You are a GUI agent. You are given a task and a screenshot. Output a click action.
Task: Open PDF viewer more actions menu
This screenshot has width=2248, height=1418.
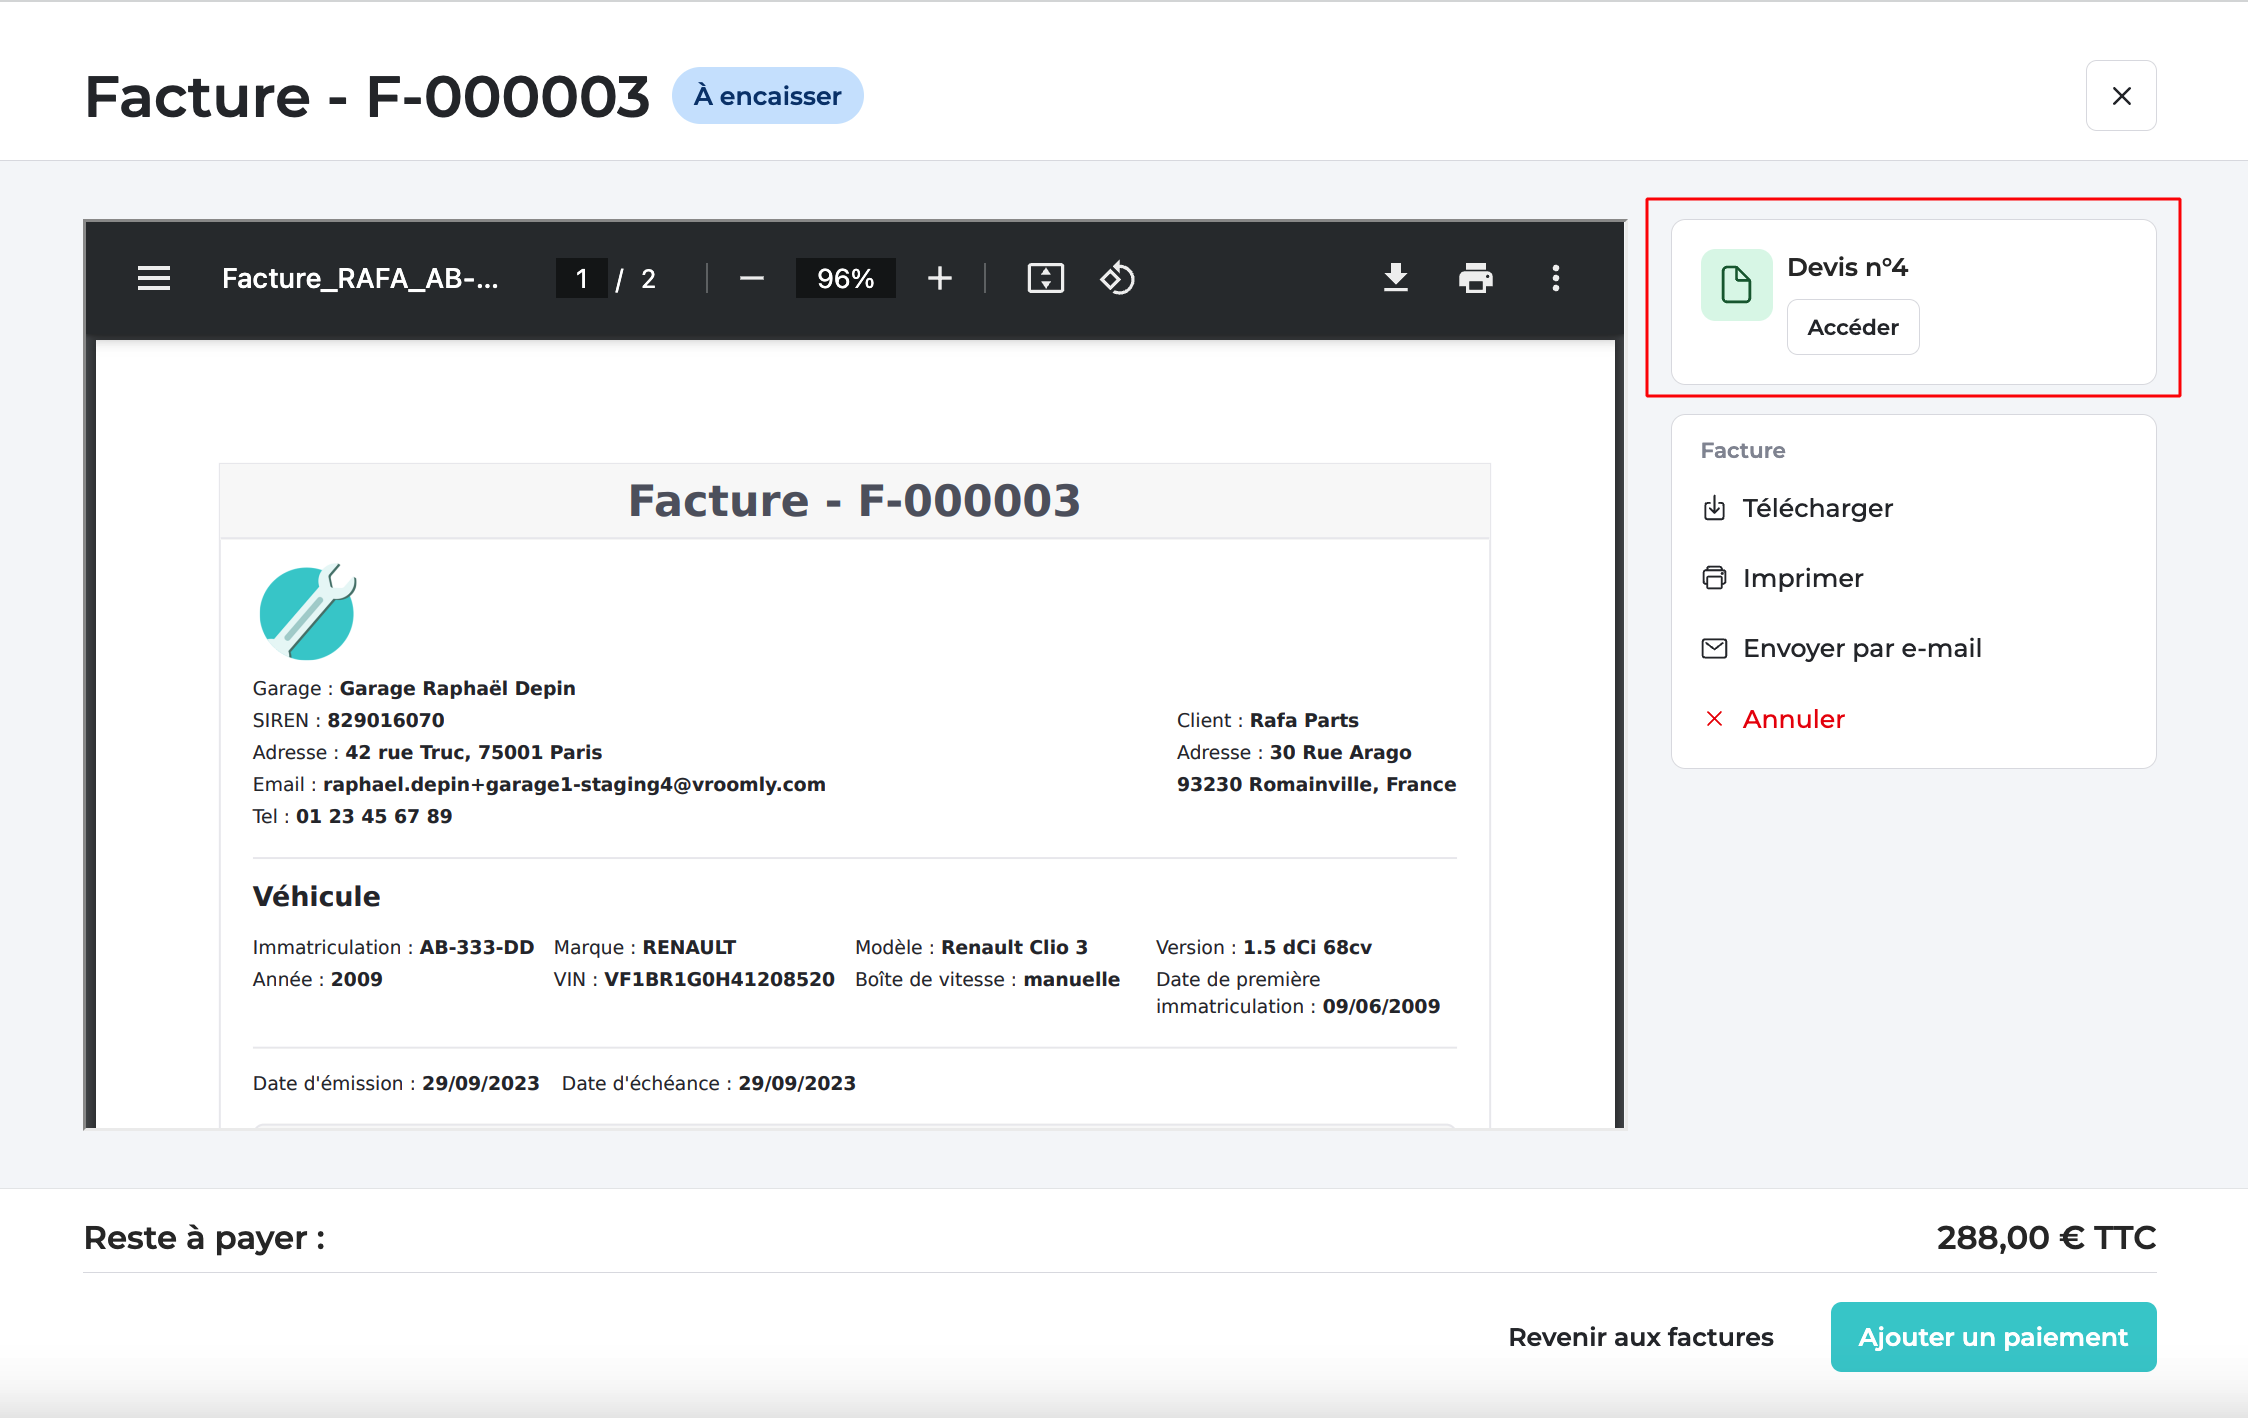[x=1556, y=278]
